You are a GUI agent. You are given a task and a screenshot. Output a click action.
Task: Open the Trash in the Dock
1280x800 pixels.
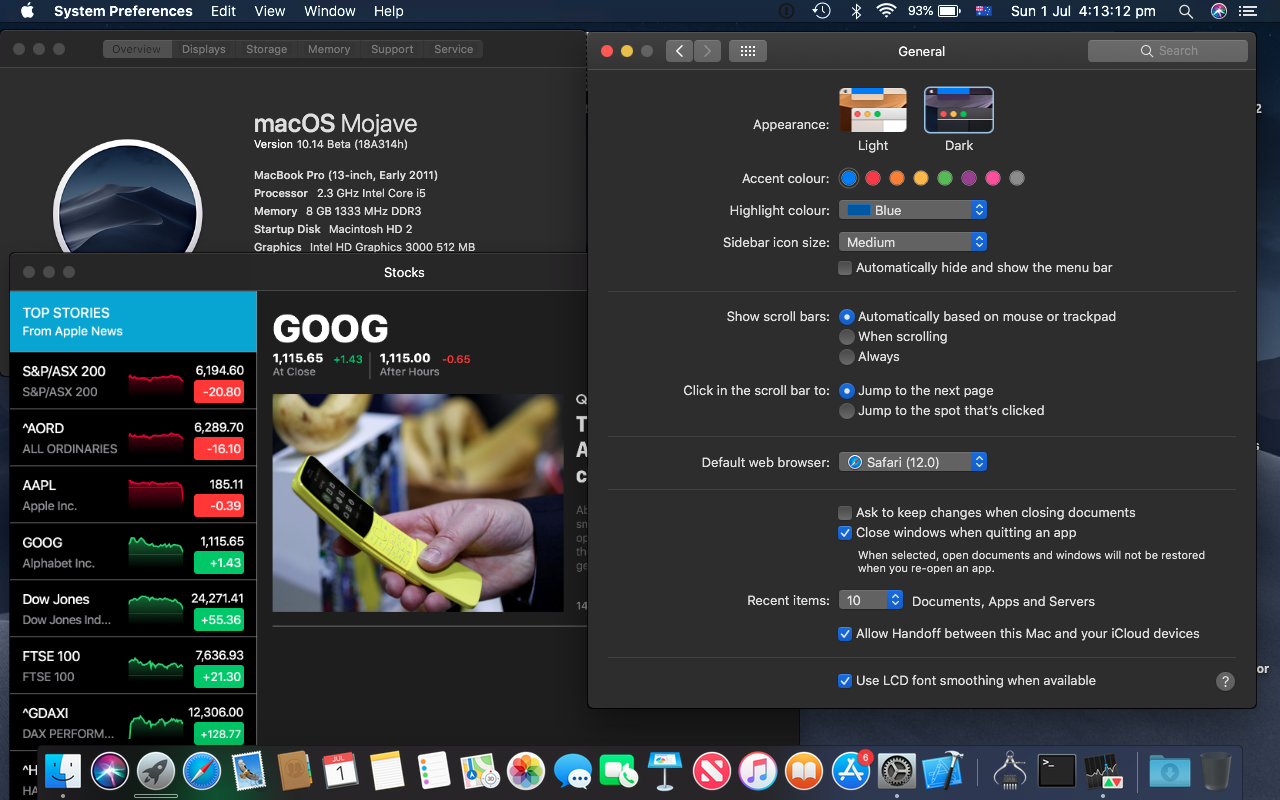[1215, 771]
